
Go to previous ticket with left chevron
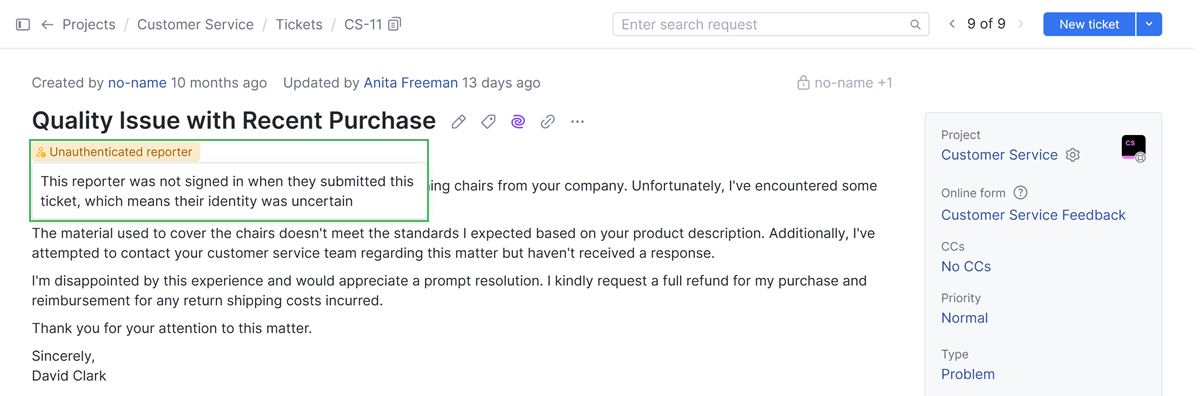[x=952, y=24]
